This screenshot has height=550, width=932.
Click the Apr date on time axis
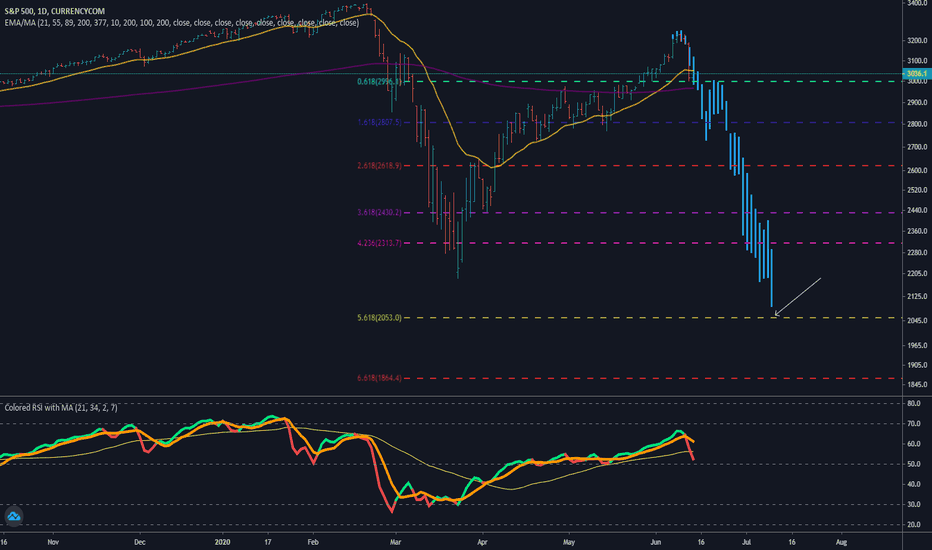(482, 542)
